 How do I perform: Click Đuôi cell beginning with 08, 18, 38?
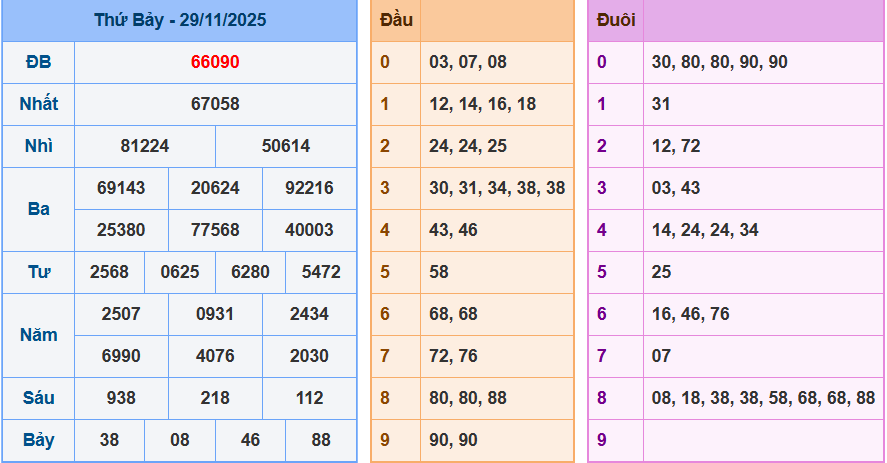pos(763,398)
